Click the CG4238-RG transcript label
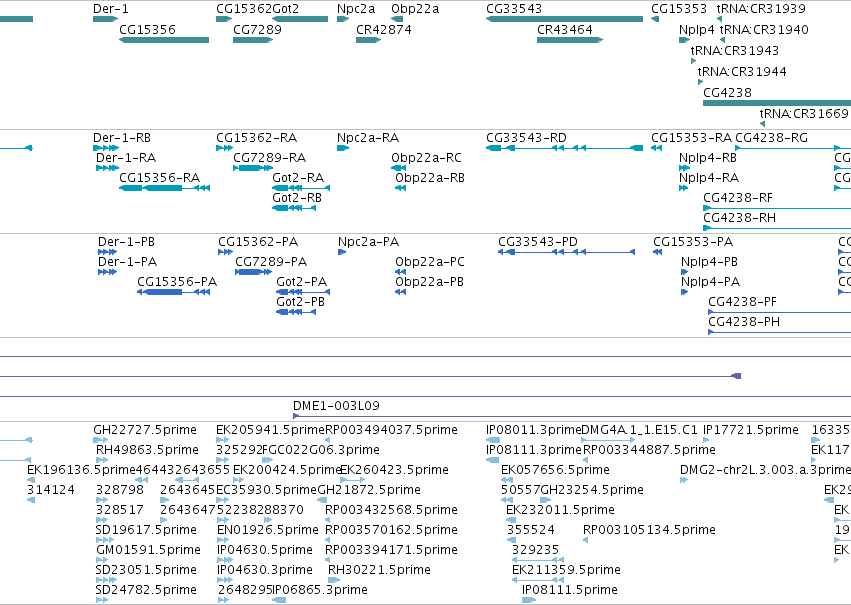This screenshot has height=605, width=851. click(771, 138)
